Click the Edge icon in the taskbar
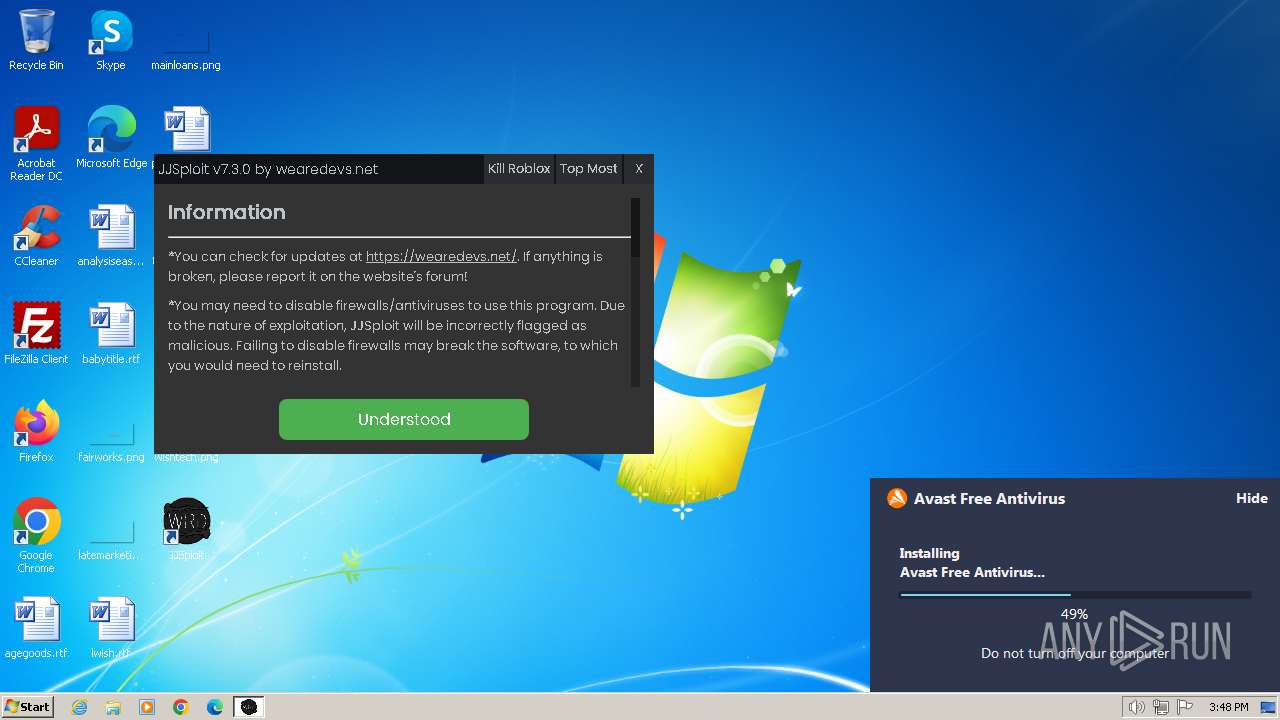This screenshot has height=720, width=1280. pos(215,707)
